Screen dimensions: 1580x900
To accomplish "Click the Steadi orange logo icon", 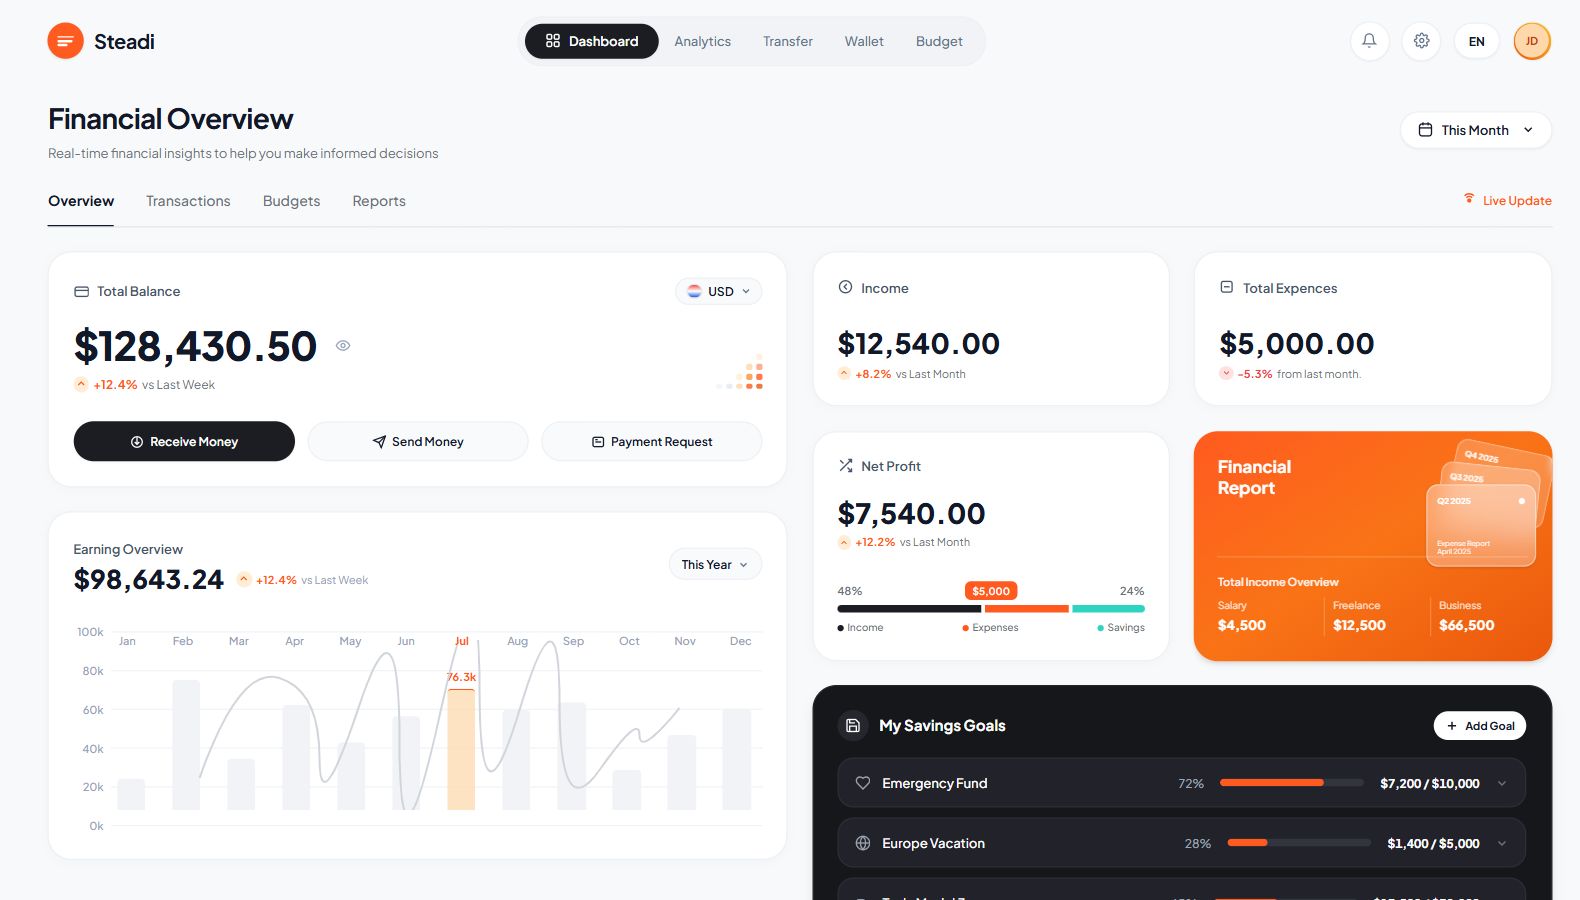I will [65, 41].
